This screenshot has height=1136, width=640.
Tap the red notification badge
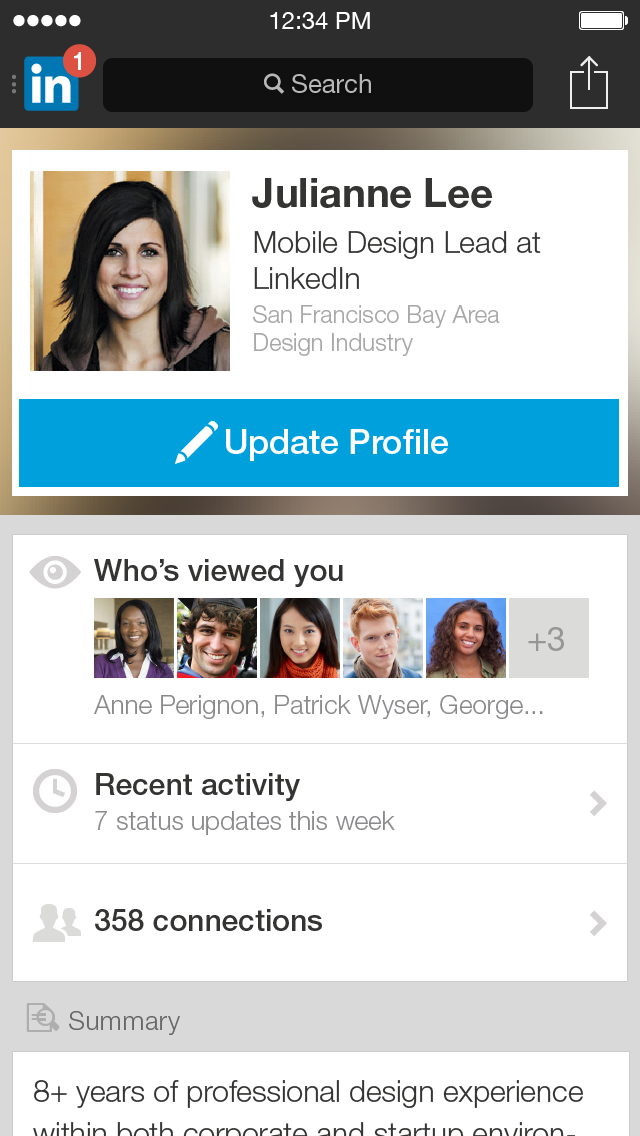click(x=79, y=62)
